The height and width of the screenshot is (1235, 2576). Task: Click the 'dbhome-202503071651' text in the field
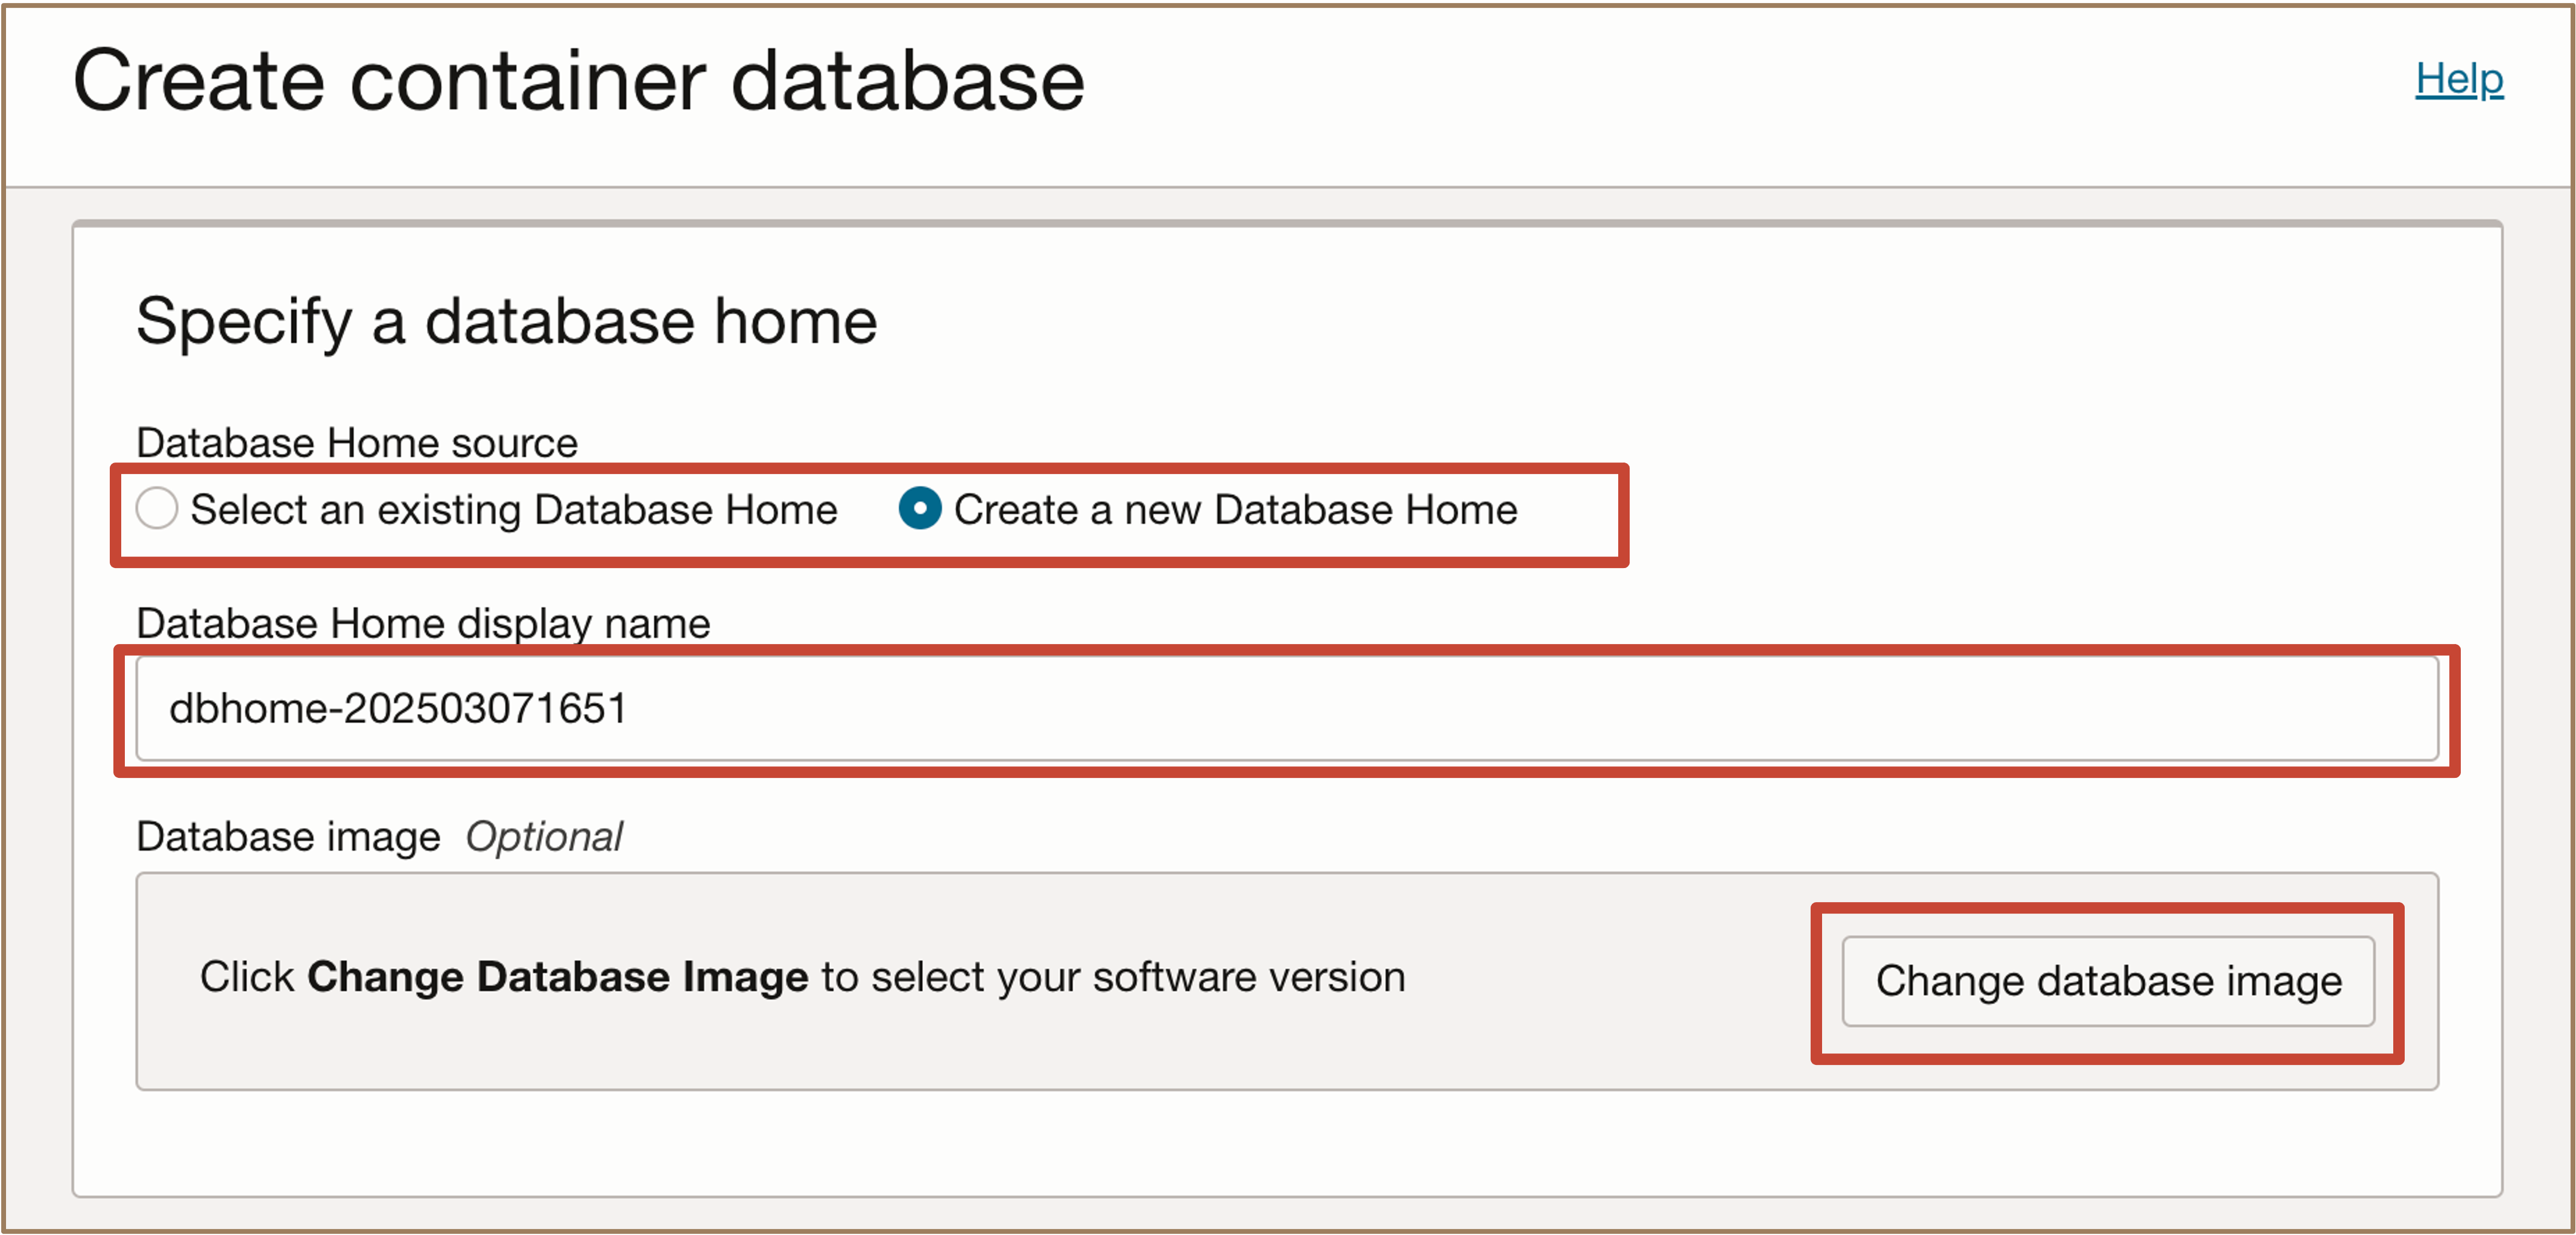tap(398, 708)
